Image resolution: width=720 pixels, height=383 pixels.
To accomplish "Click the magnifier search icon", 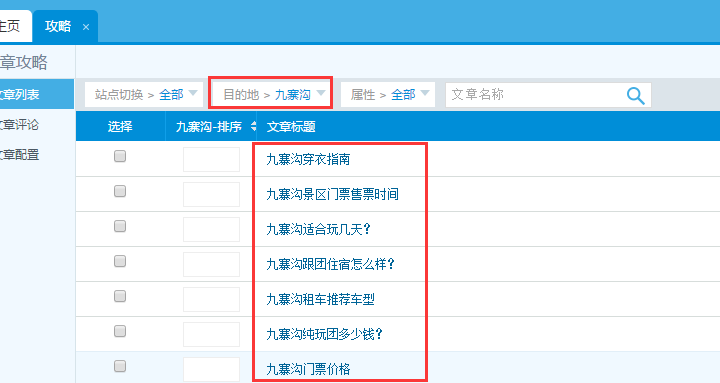I will pyautogui.click(x=636, y=96).
